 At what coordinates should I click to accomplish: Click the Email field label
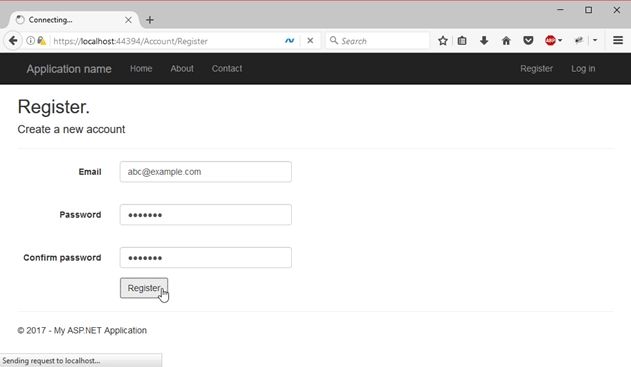click(x=90, y=172)
